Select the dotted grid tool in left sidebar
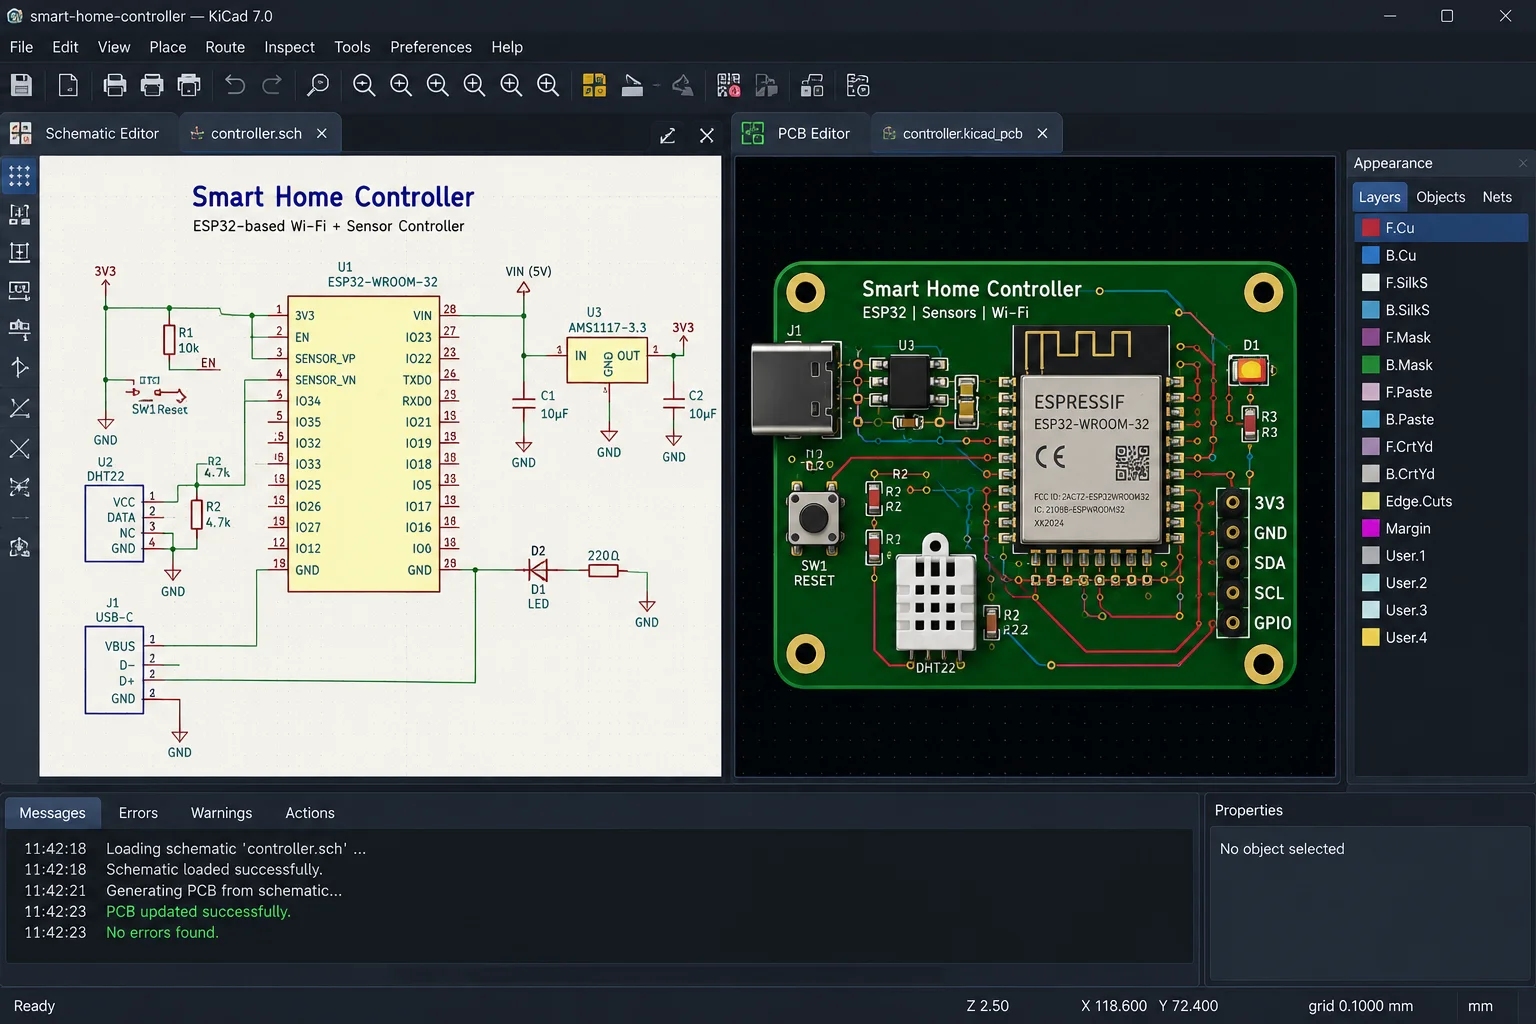Image resolution: width=1536 pixels, height=1024 pixels. tap(19, 177)
